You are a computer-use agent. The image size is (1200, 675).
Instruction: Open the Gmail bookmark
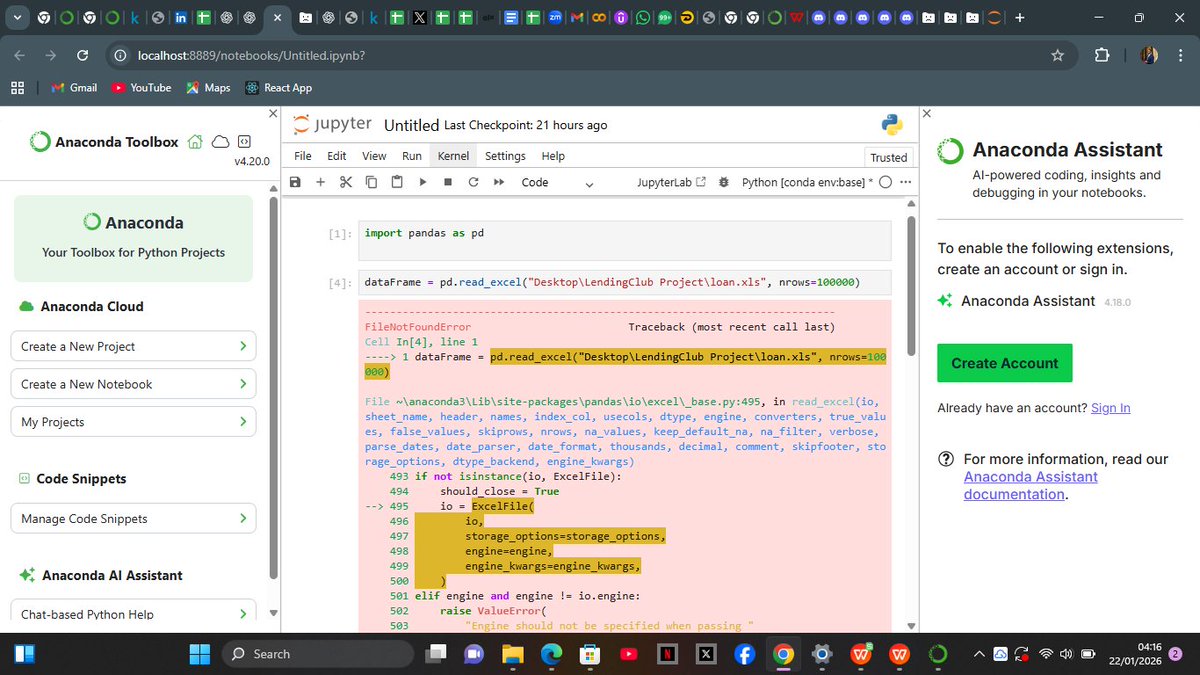click(74, 88)
